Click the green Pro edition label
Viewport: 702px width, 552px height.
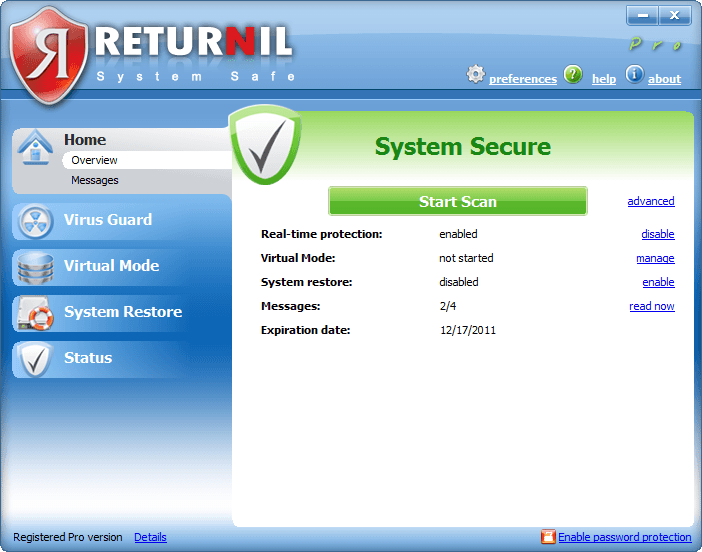point(655,44)
